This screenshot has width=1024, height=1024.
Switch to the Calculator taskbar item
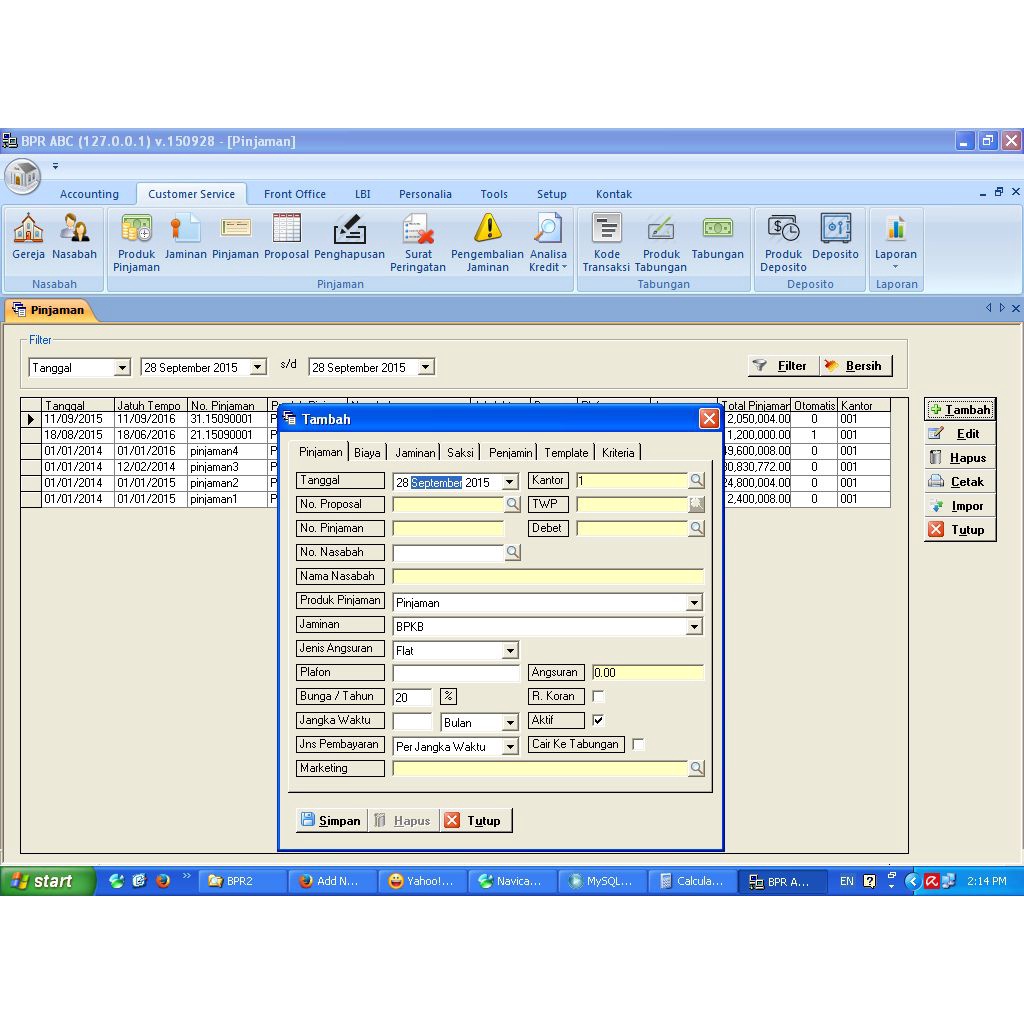(x=692, y=881)
